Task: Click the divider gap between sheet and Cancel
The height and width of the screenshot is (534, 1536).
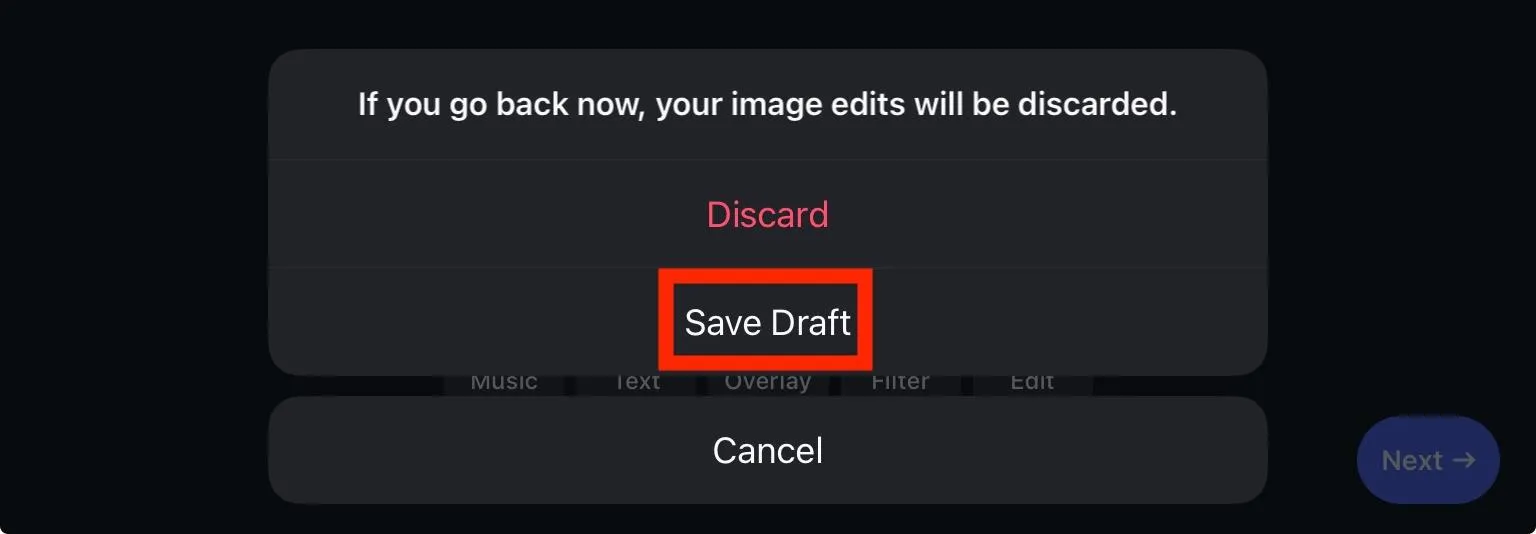Action: [x=767, y=386]
